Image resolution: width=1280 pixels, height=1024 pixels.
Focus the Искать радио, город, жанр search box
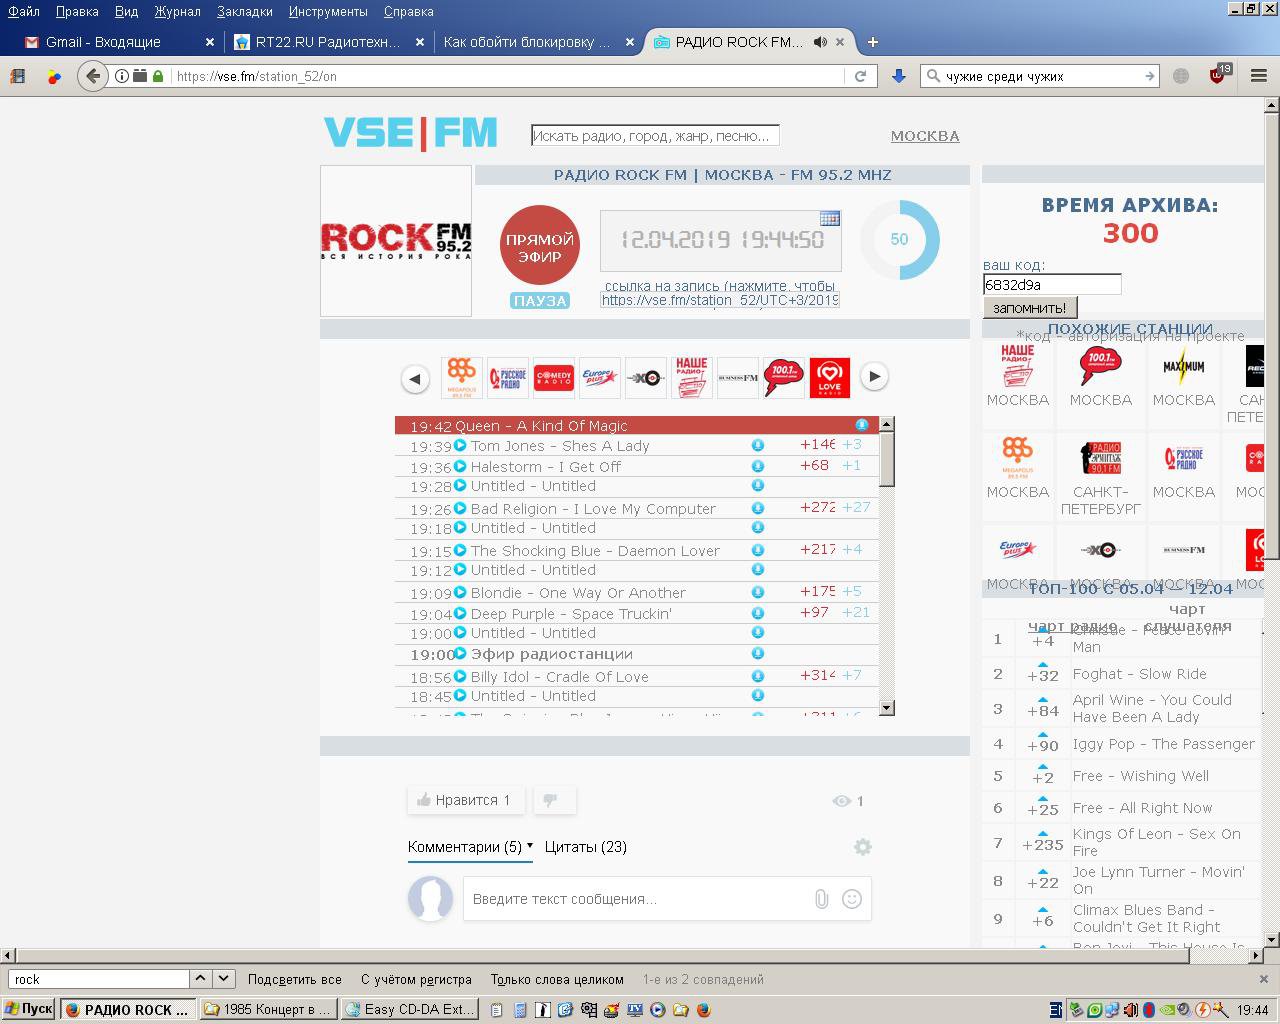(x=655, y=136)
